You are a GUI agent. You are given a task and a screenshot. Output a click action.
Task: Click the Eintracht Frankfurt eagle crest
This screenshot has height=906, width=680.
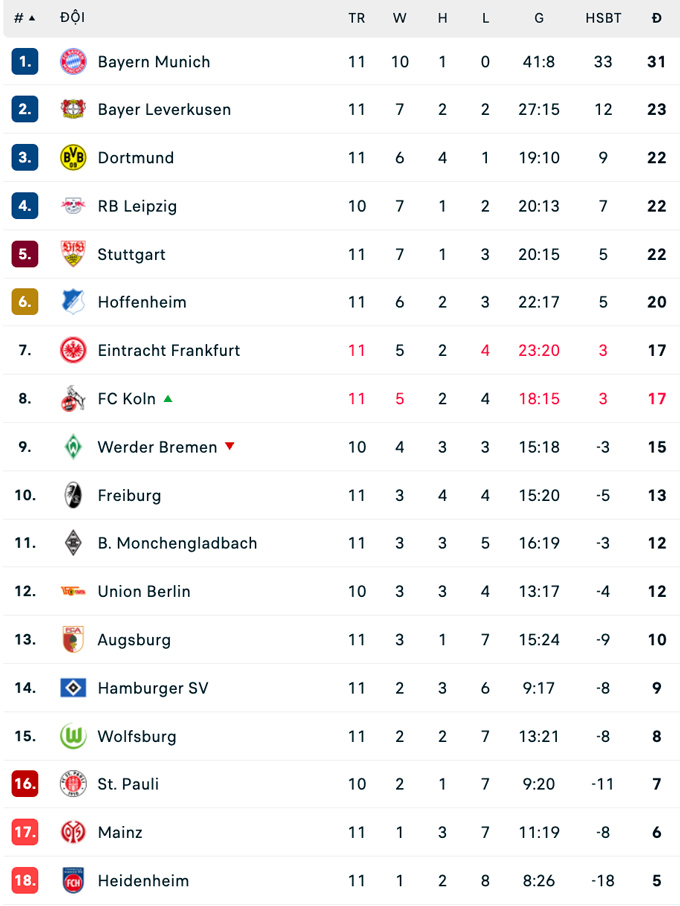[x=73, y=351]
